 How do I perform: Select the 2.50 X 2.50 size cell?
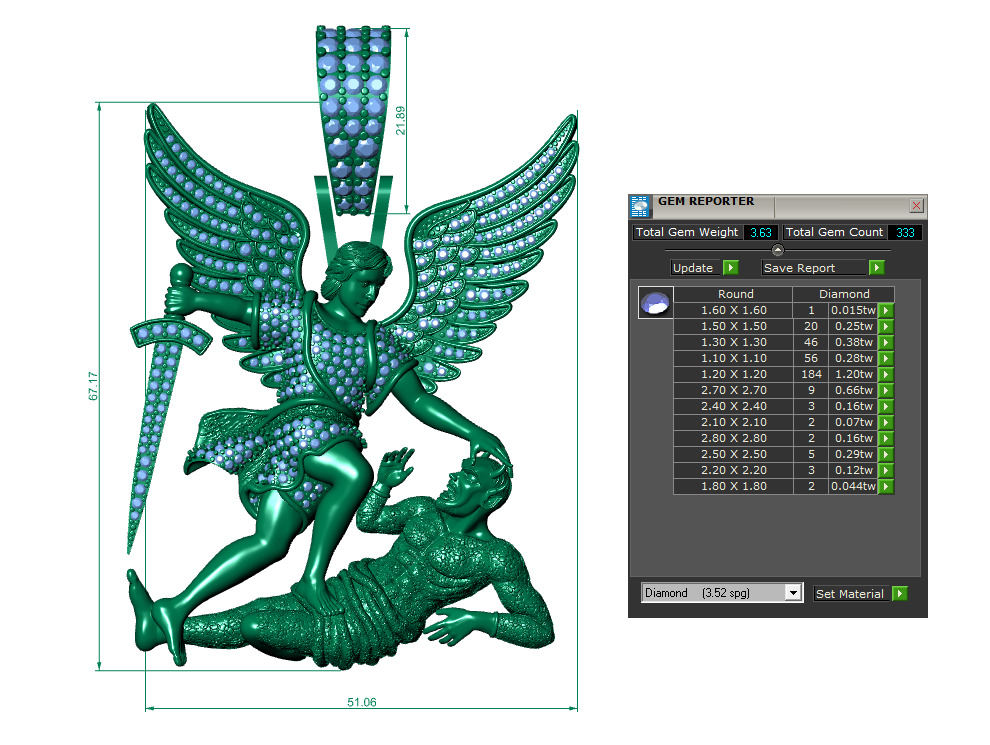734,454
